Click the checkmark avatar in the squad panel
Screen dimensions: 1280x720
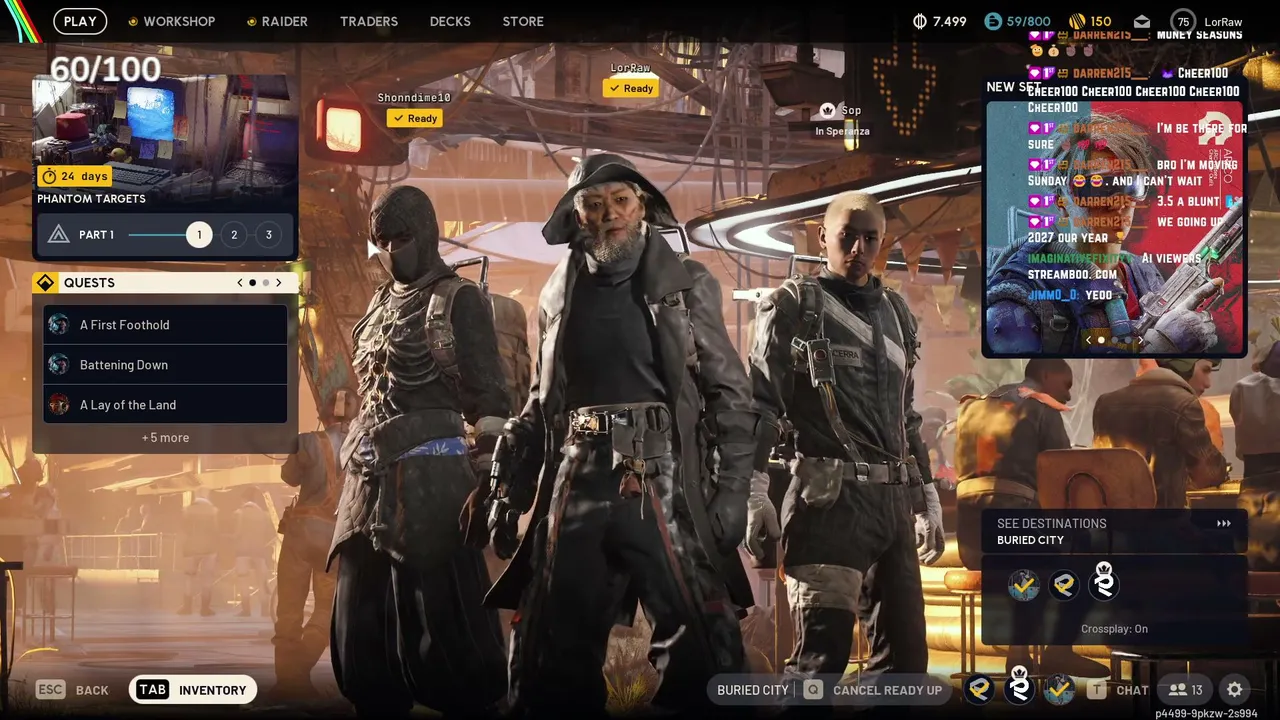point(1023,584)
